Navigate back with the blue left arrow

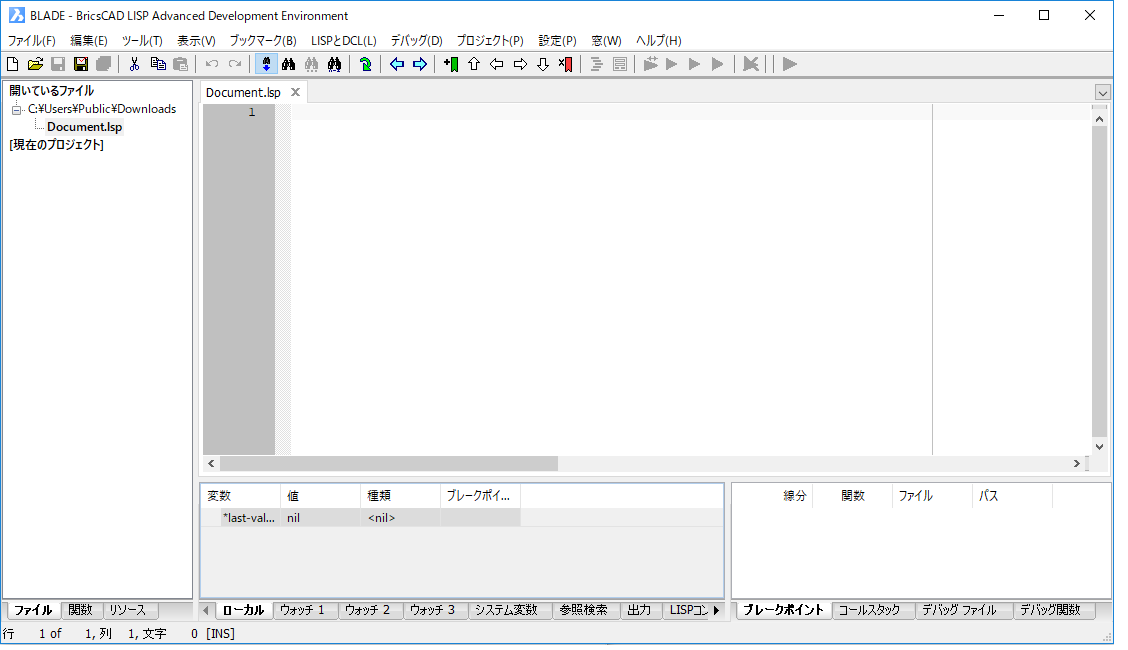tap(396, 64)
